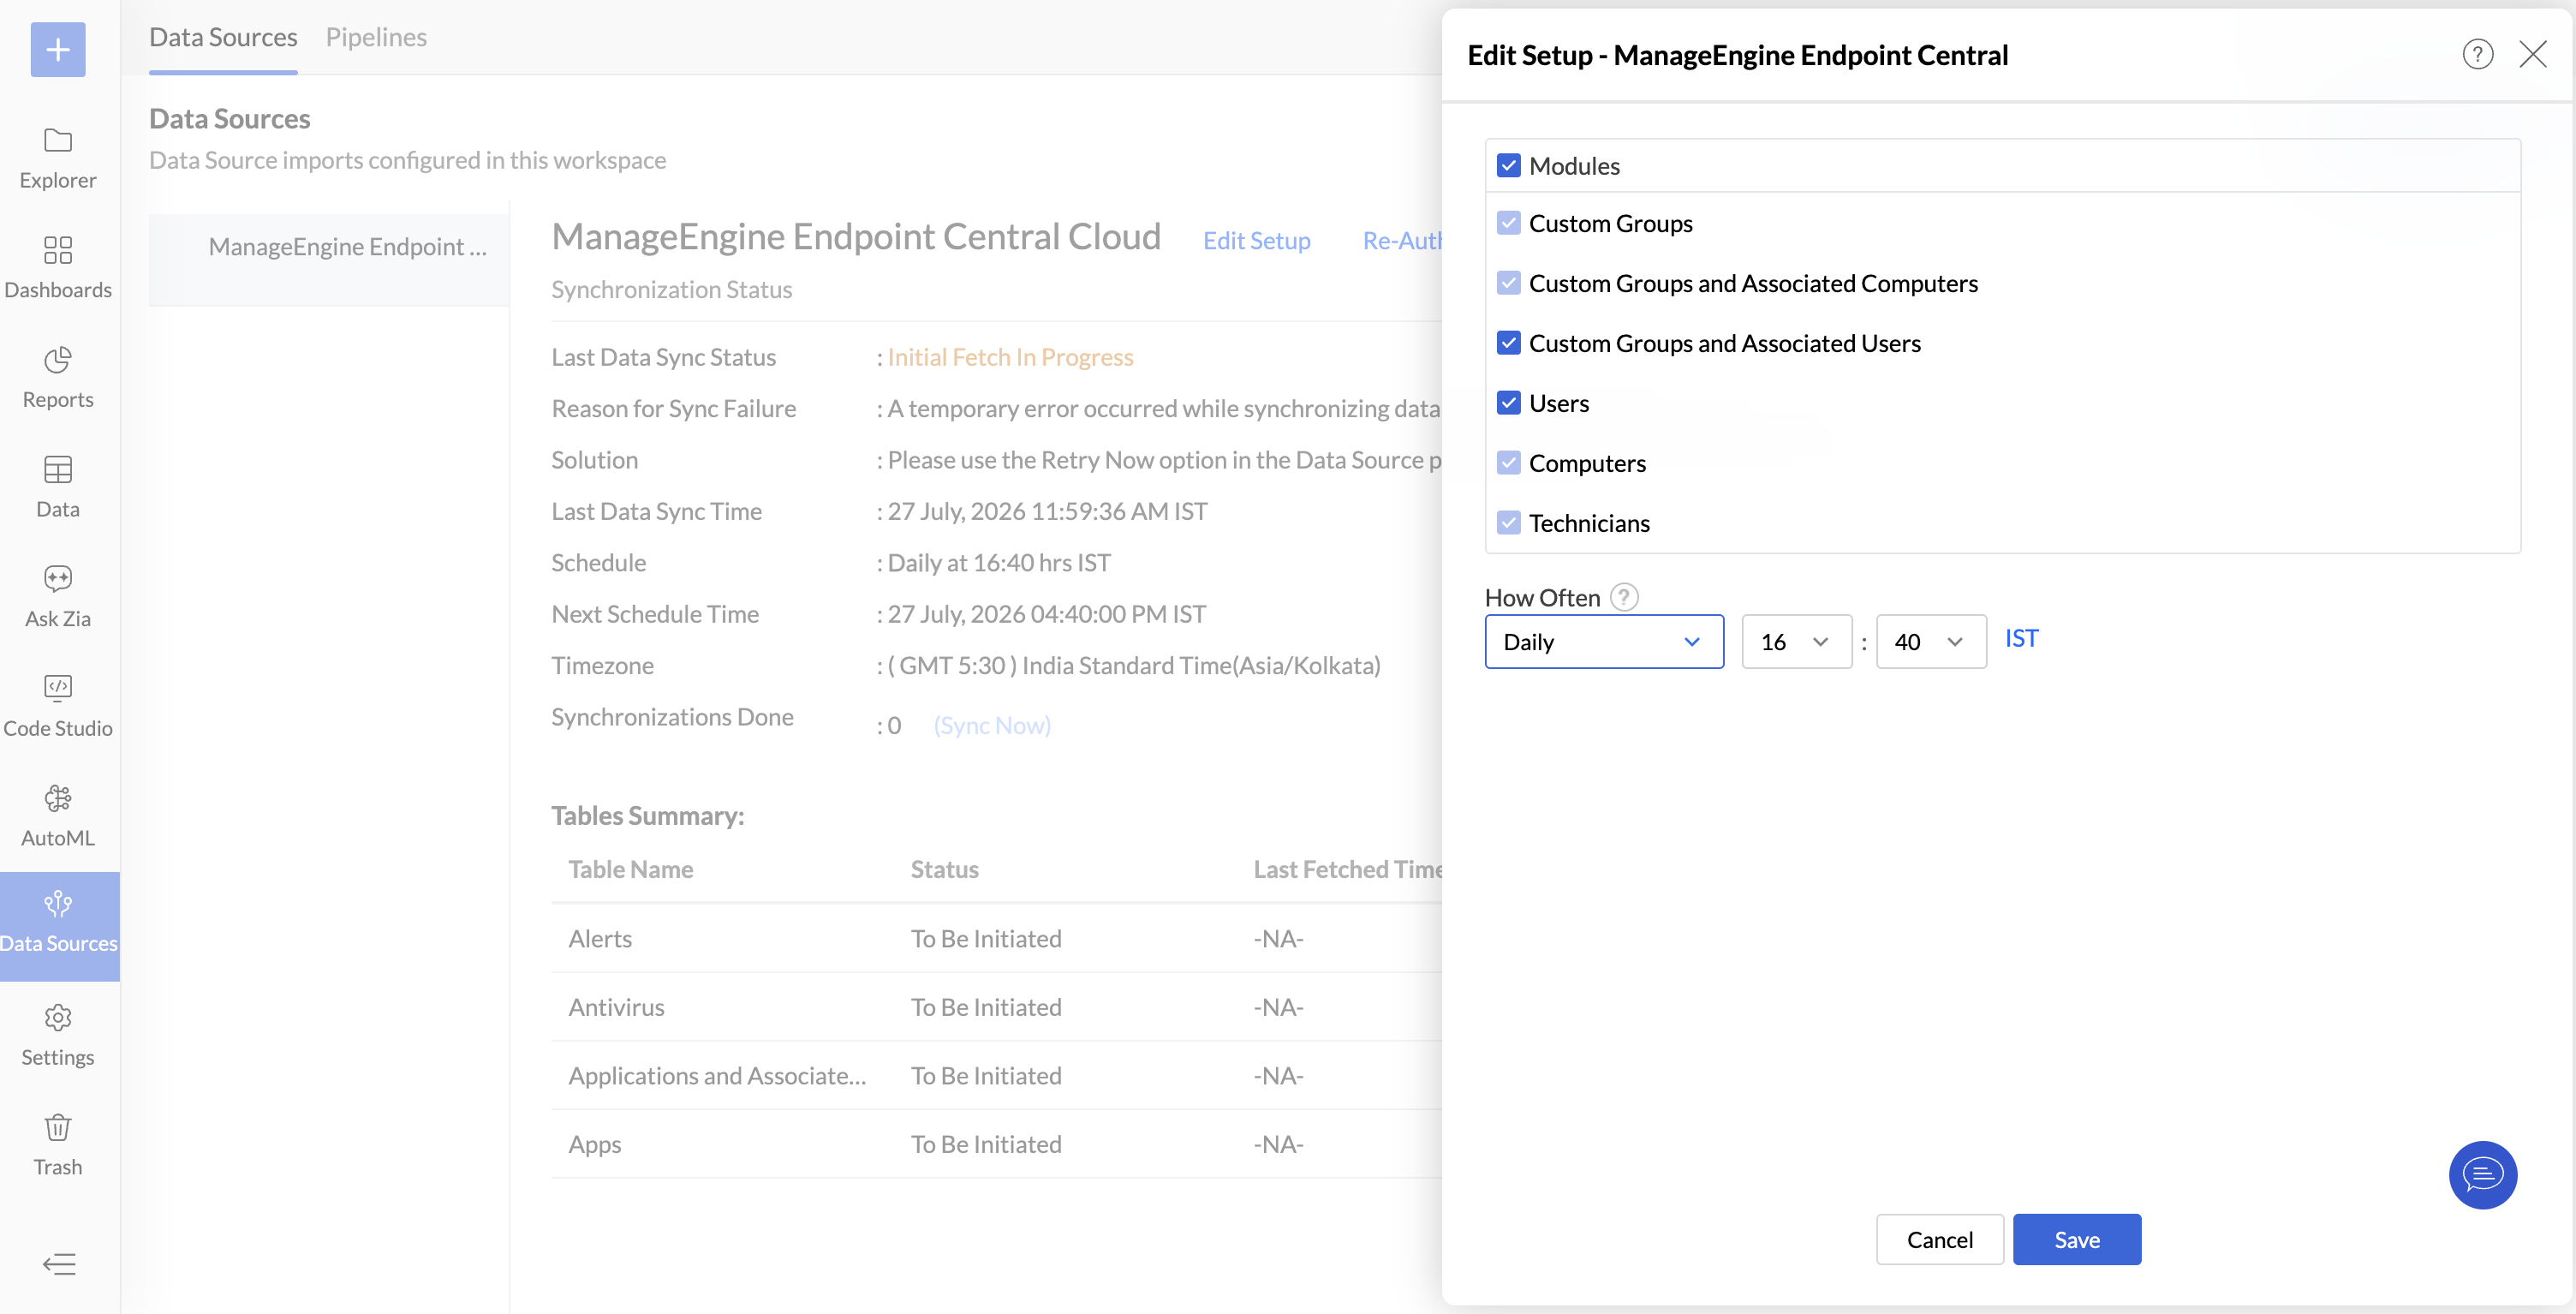Screen dimensions: 2576x1314
Task: Open the Explorer folder icon
Action: [x=58, y=140]
